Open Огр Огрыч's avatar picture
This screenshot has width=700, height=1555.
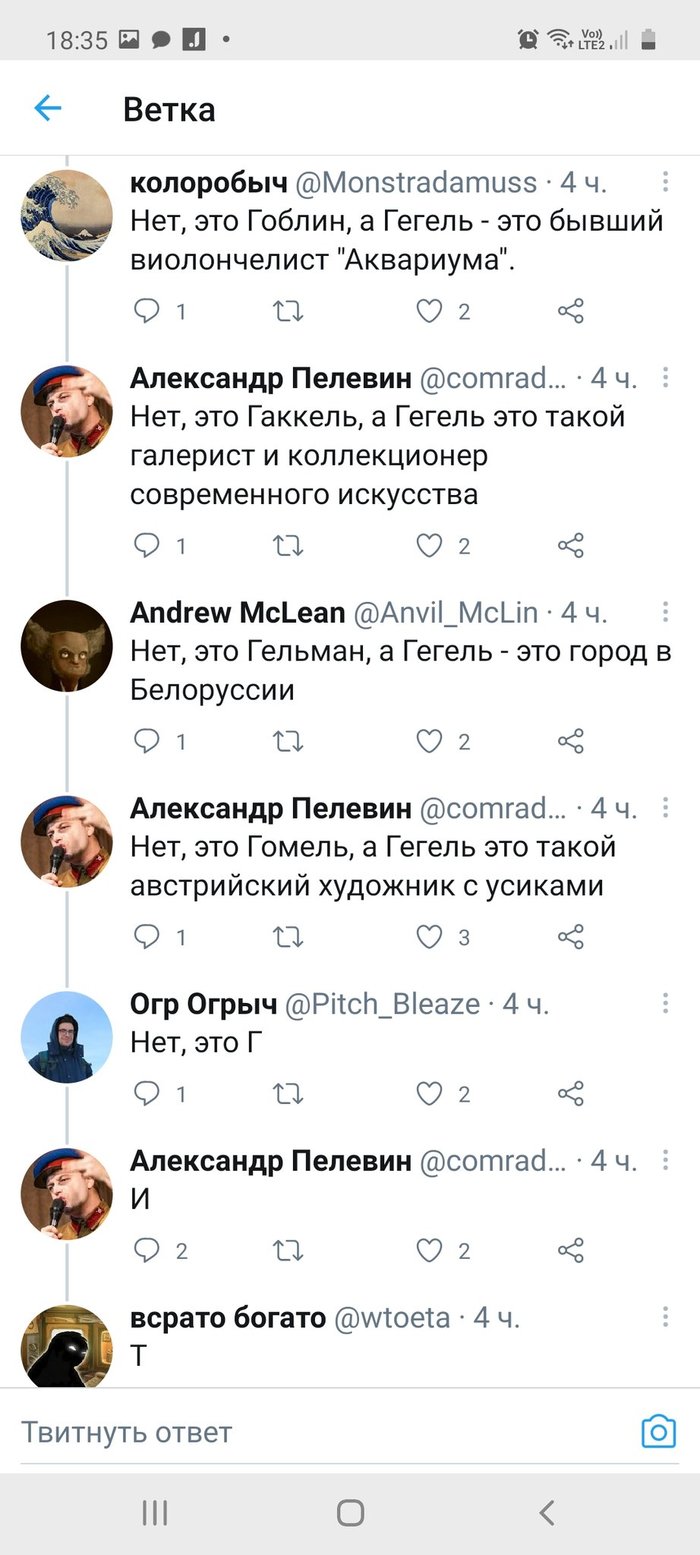(x=67, y=1036)
